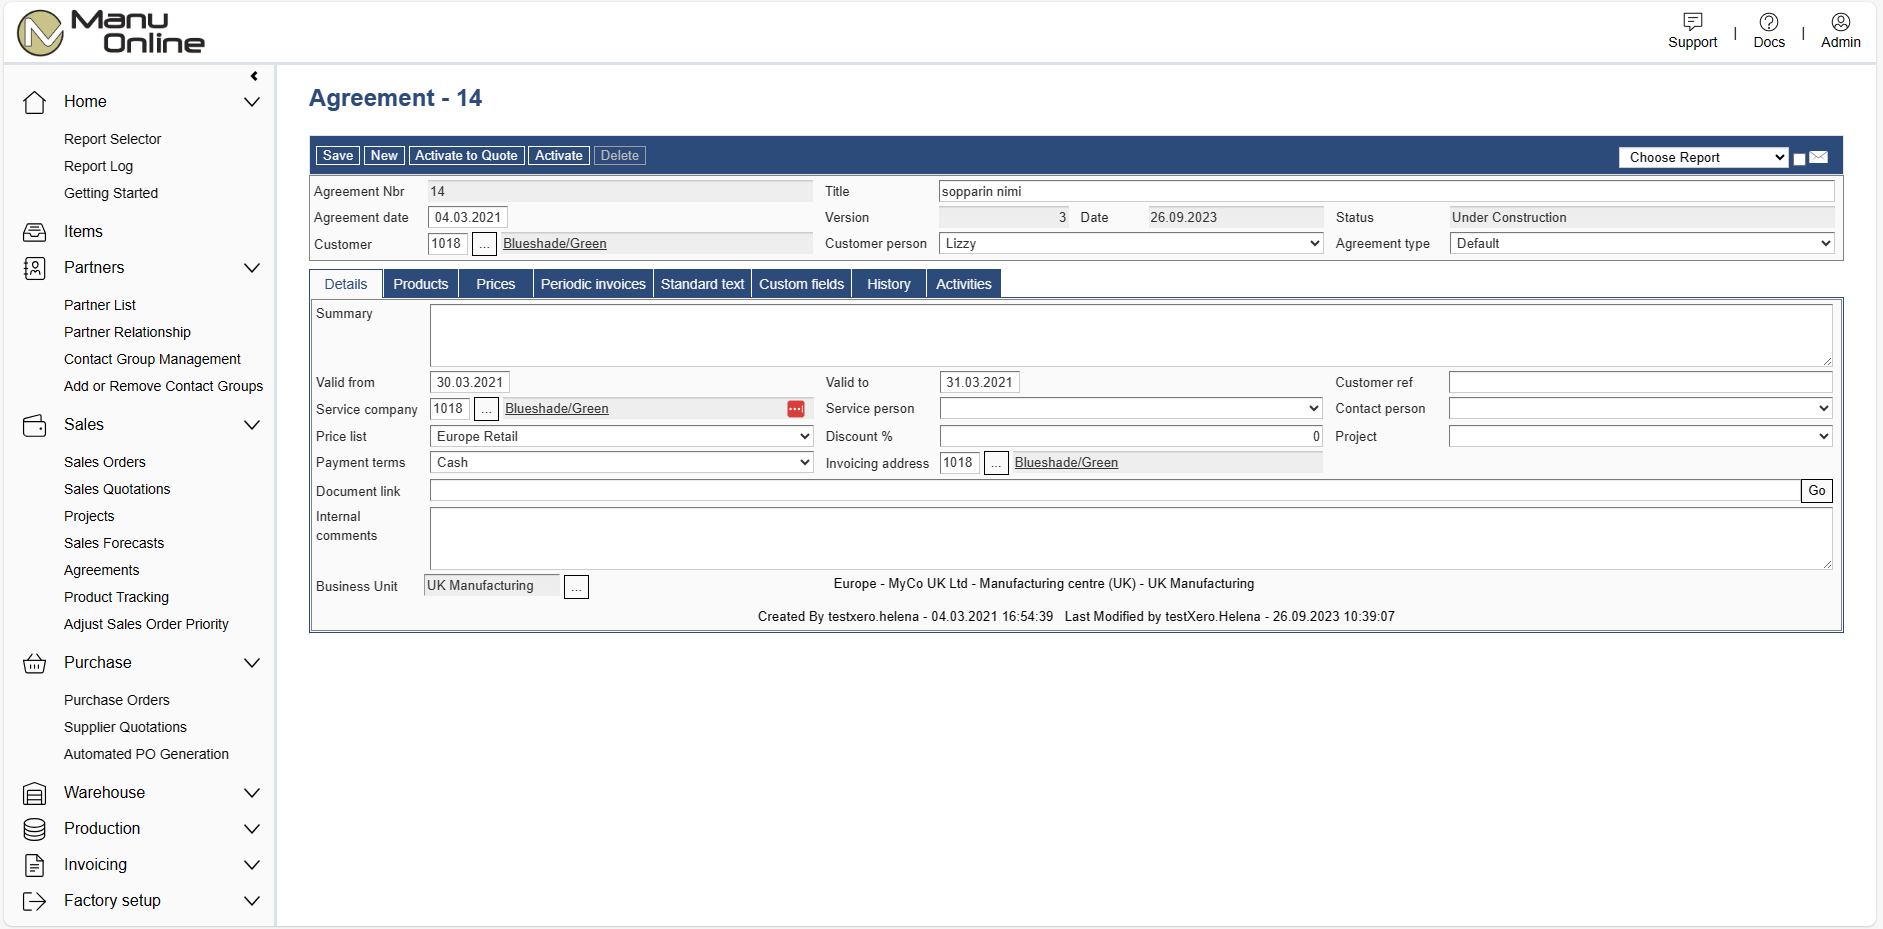Open the Choose Report dropdown
The image size is (1883, 929).
pyautogui.click(x=1703, y=157)
